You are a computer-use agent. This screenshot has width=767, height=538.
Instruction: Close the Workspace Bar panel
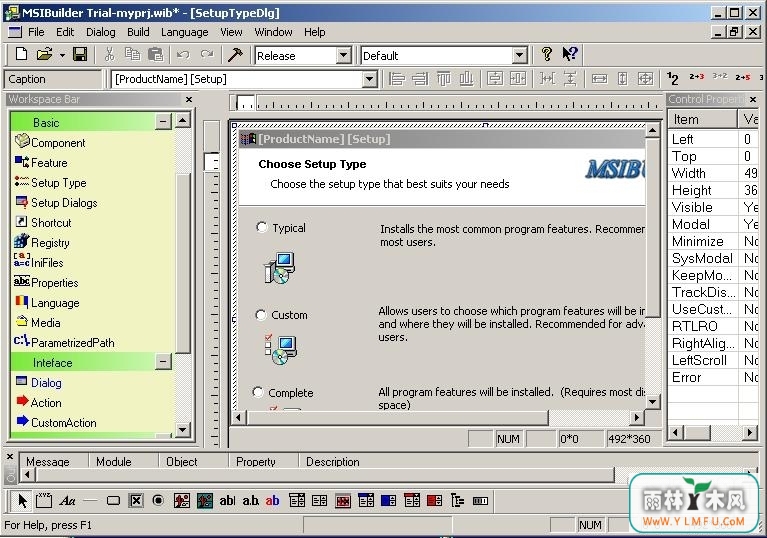(x=189, y=99)
